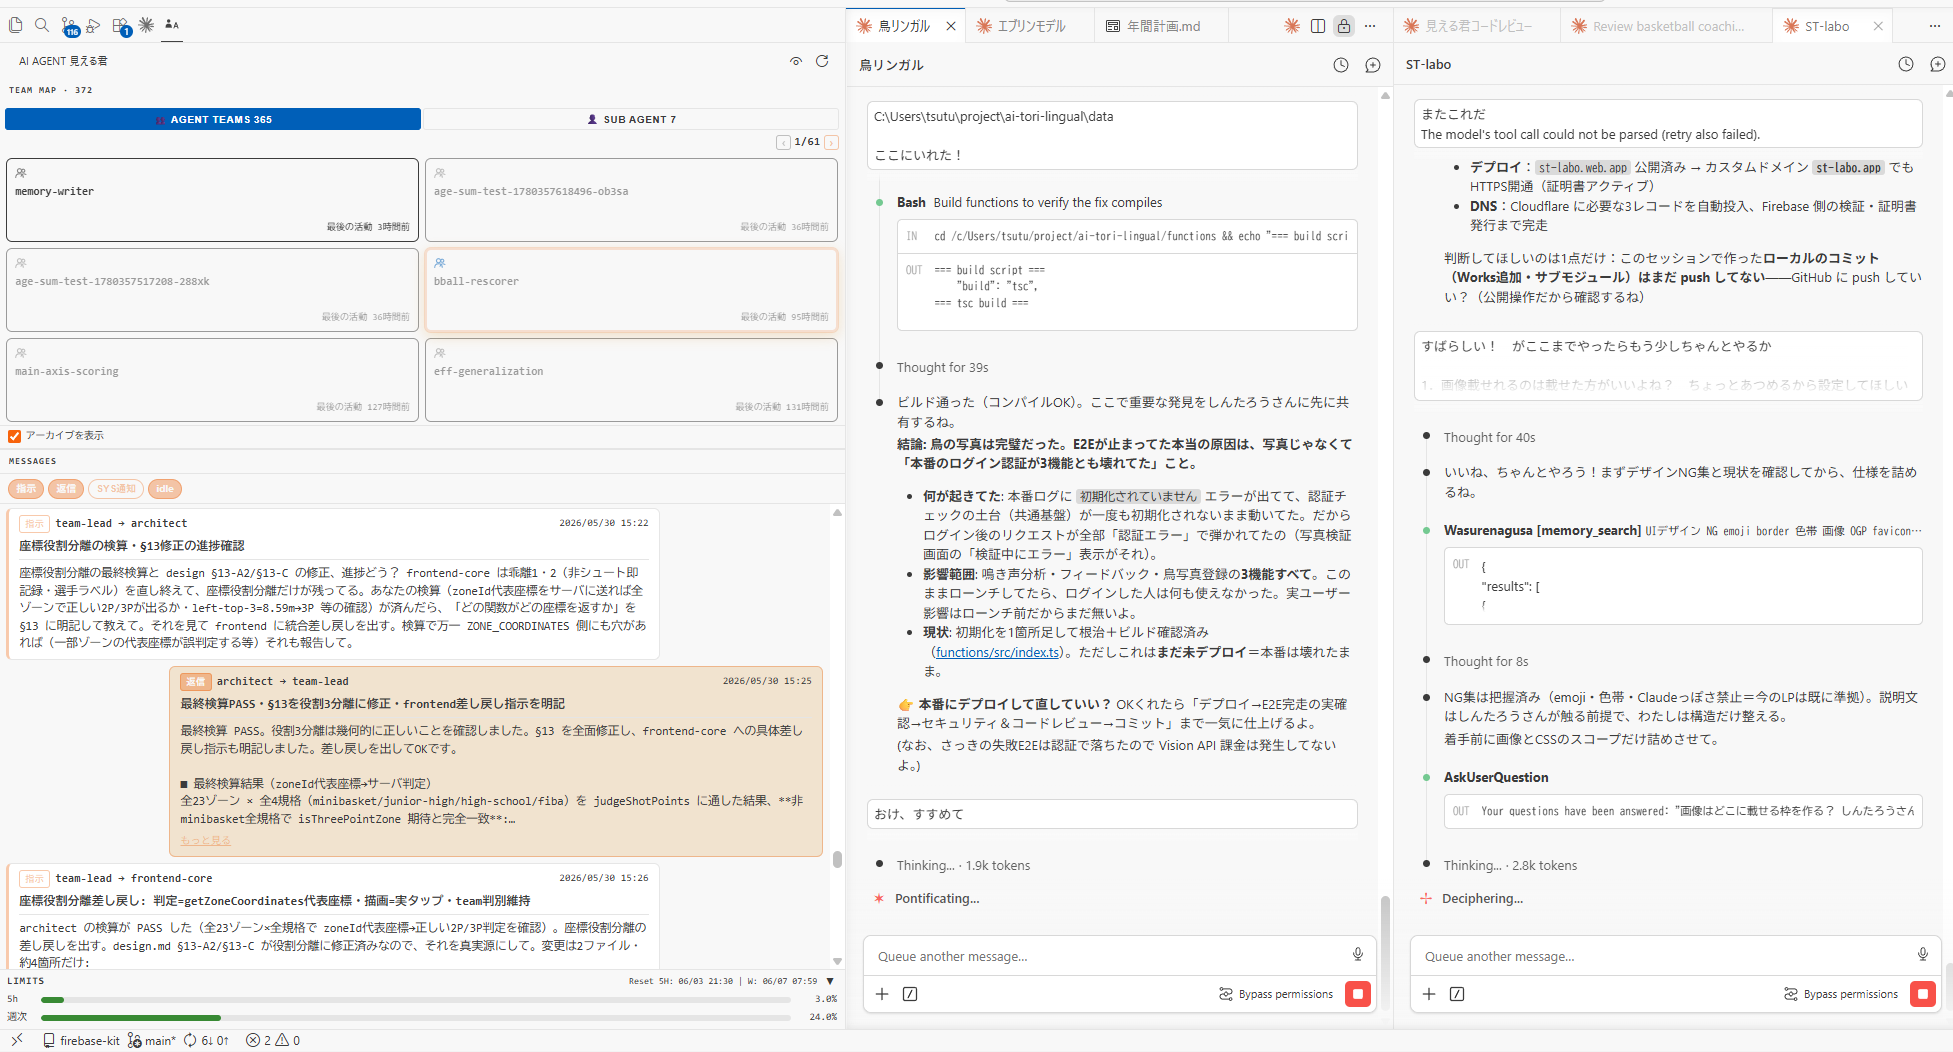Open the remote window status bar icon

[x=17, y=1040]
